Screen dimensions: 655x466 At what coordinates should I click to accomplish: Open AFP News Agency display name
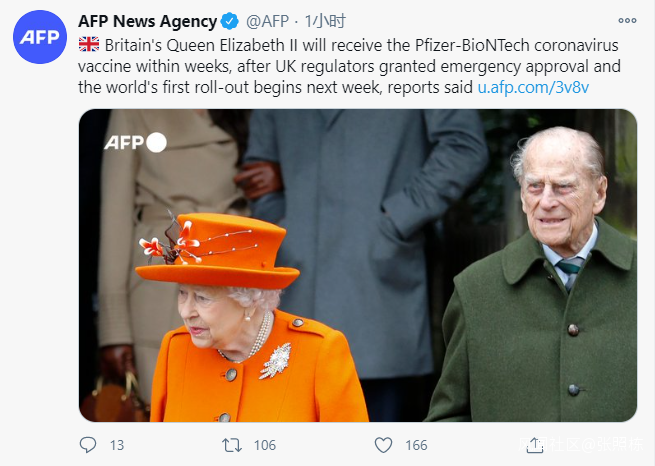[x=147, y=21]
